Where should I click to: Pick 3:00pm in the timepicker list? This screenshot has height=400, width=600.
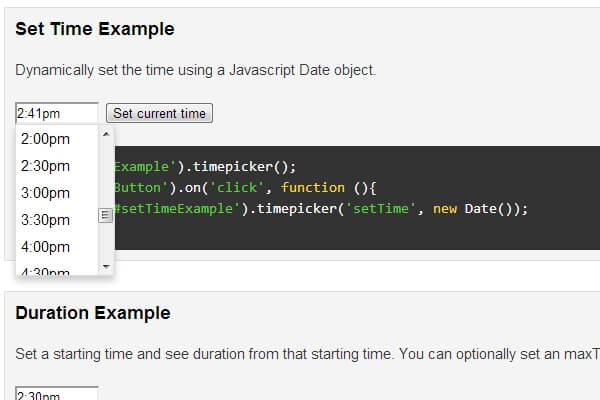point(46,193)
